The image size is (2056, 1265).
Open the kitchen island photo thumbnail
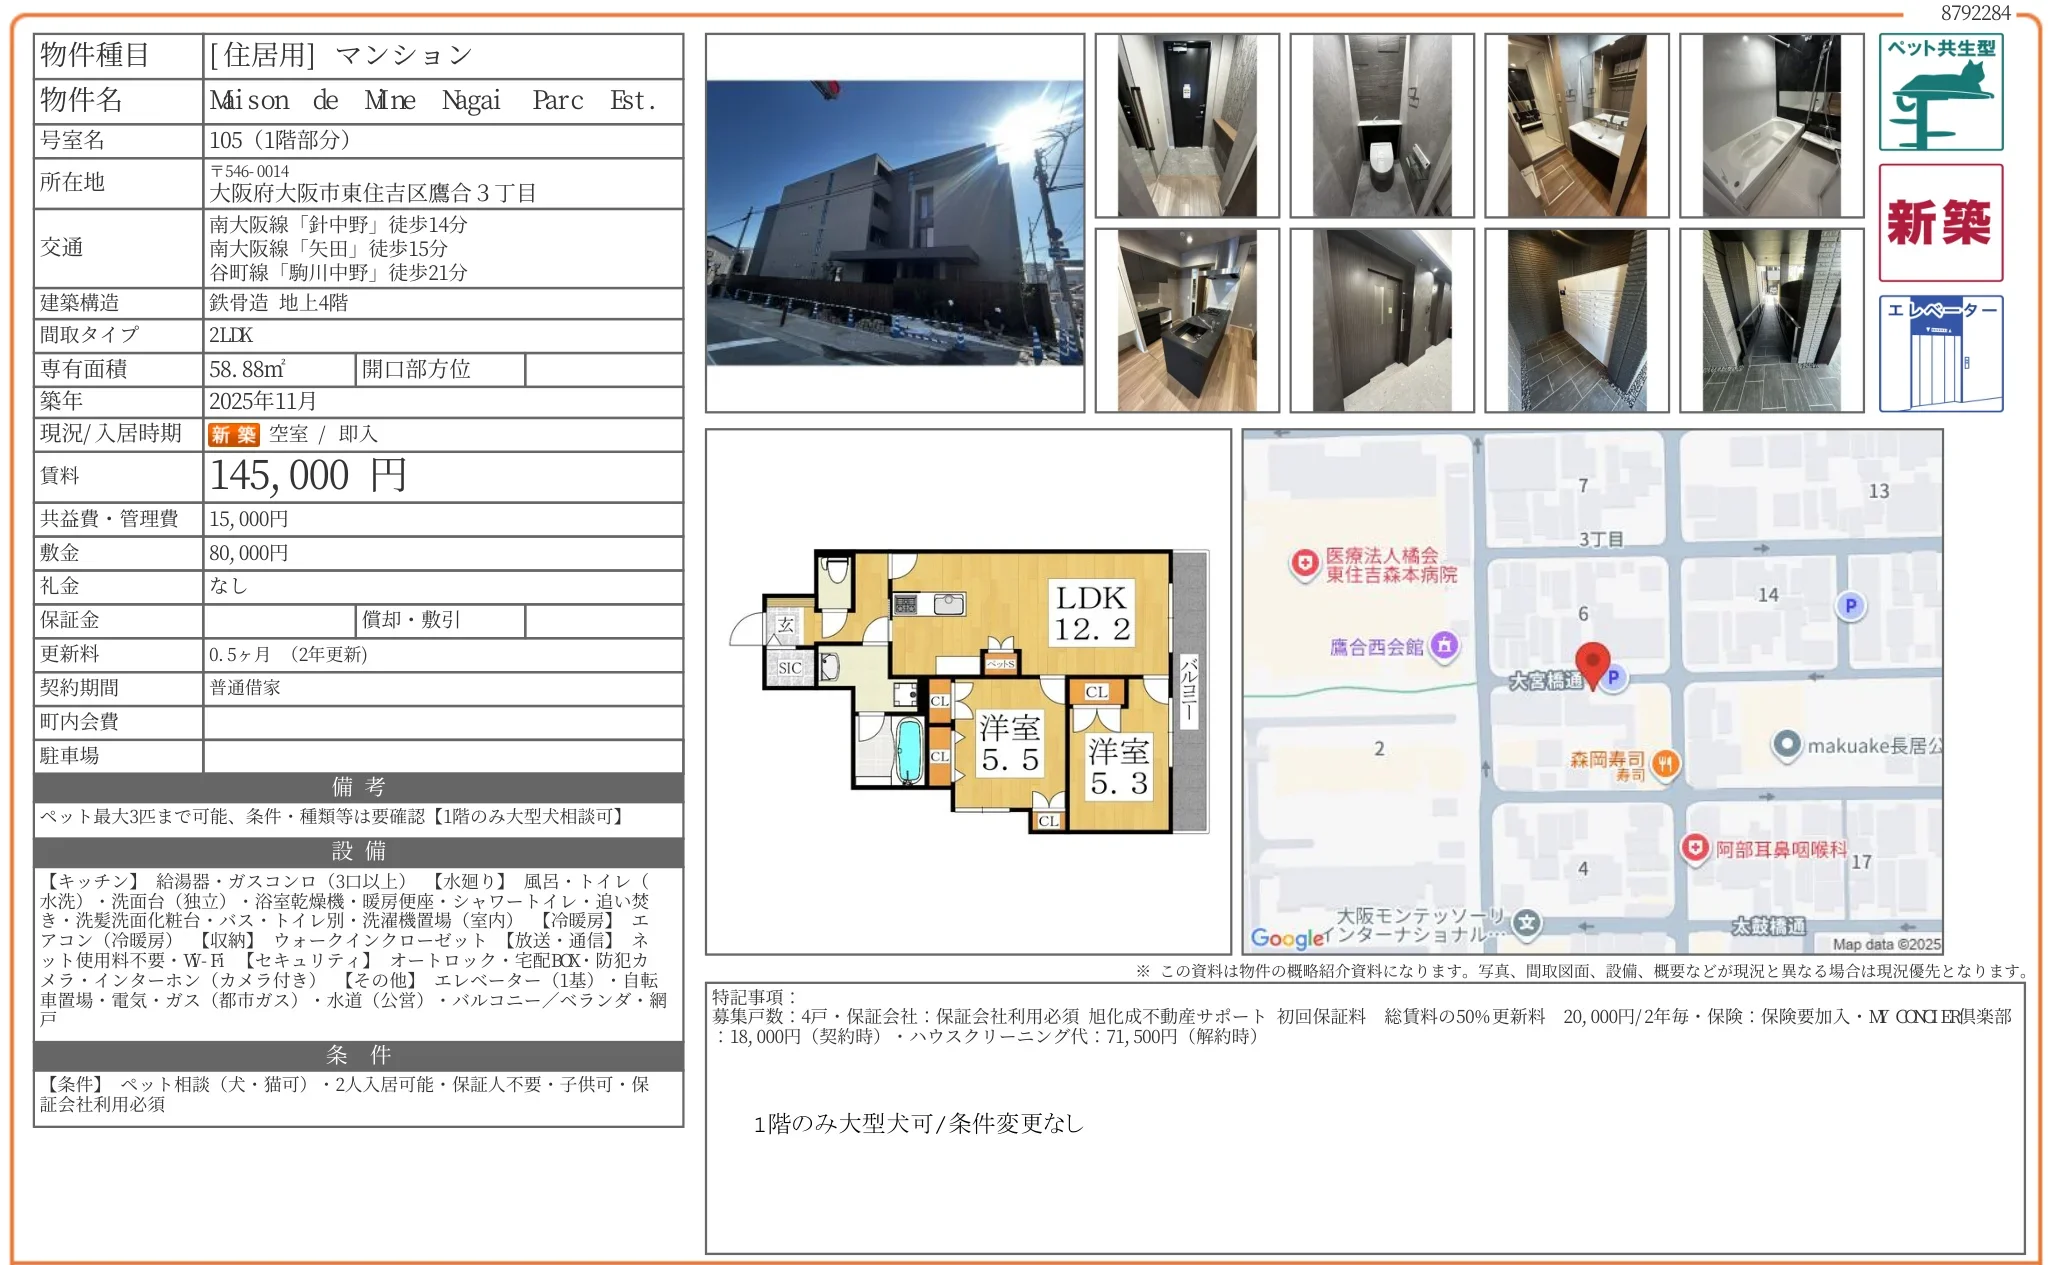click(1186, 320)
